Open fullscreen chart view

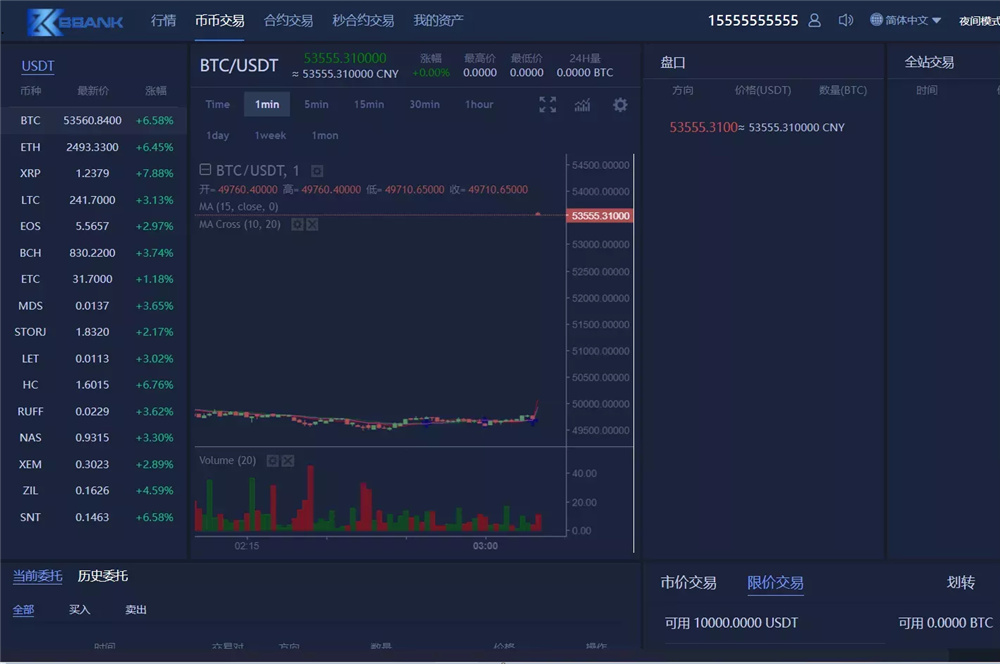click(x=547, y=104)
